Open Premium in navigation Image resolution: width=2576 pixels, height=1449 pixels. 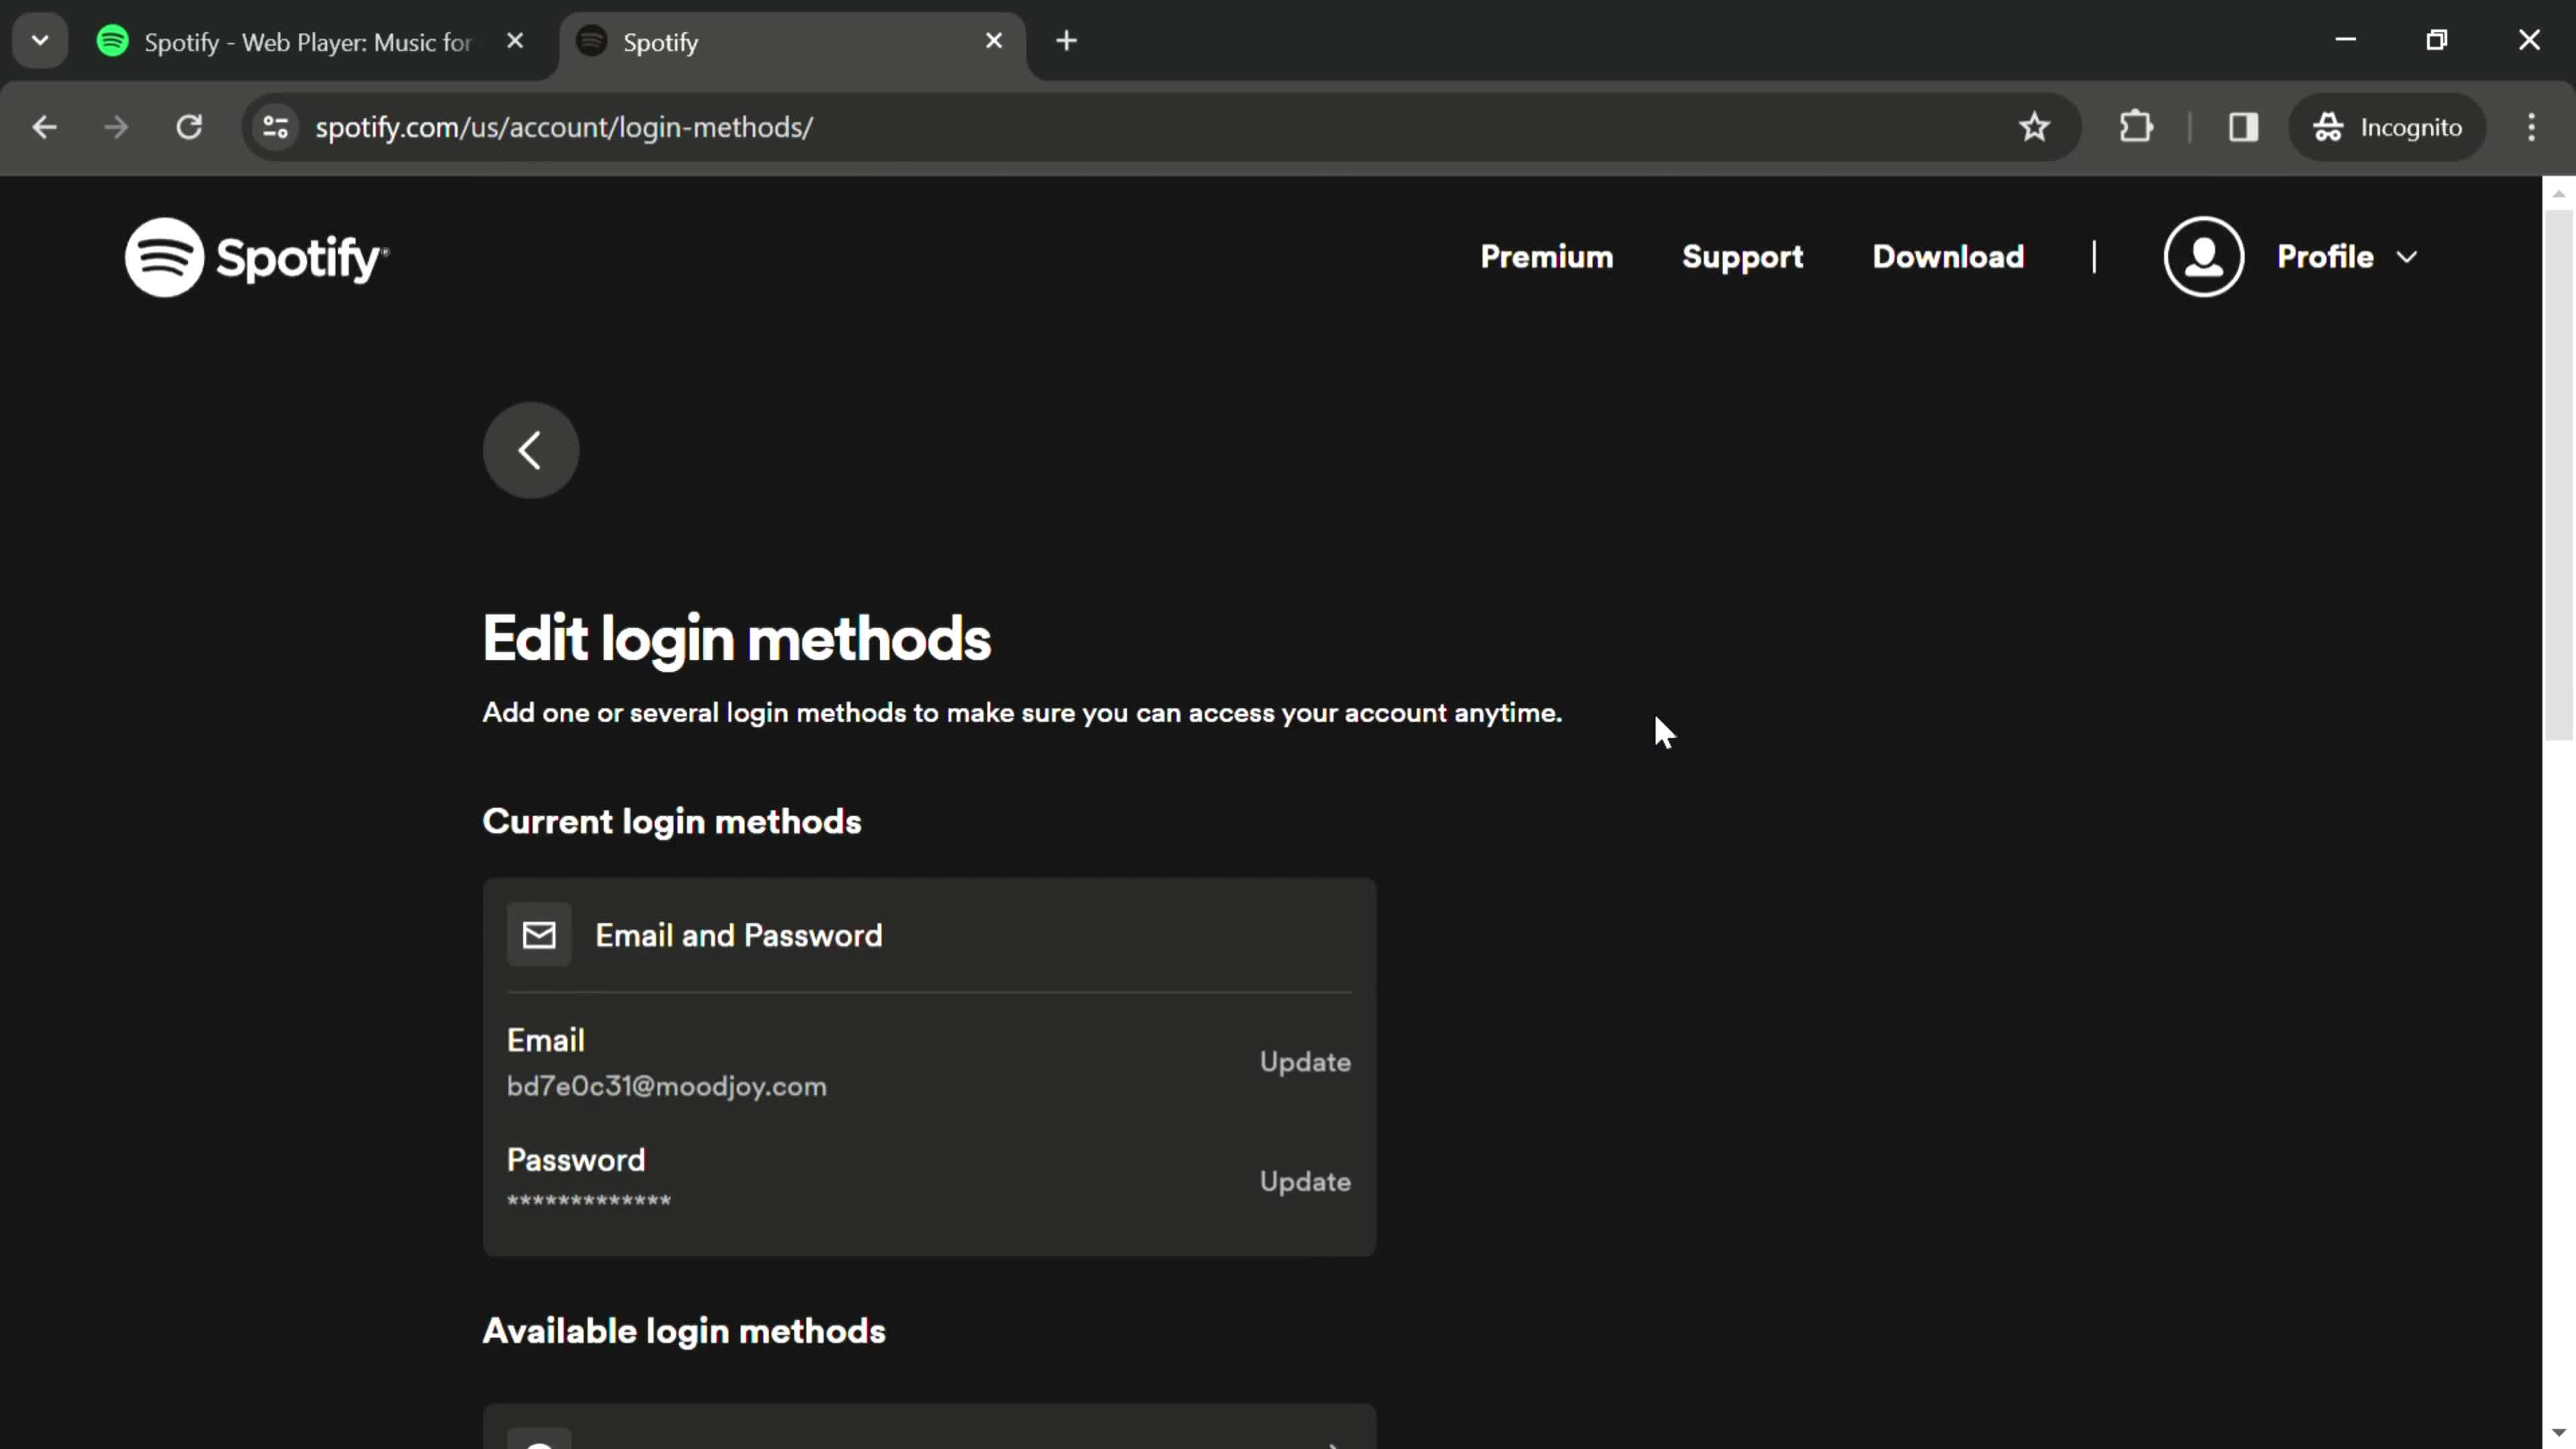tap(1547, 257)
